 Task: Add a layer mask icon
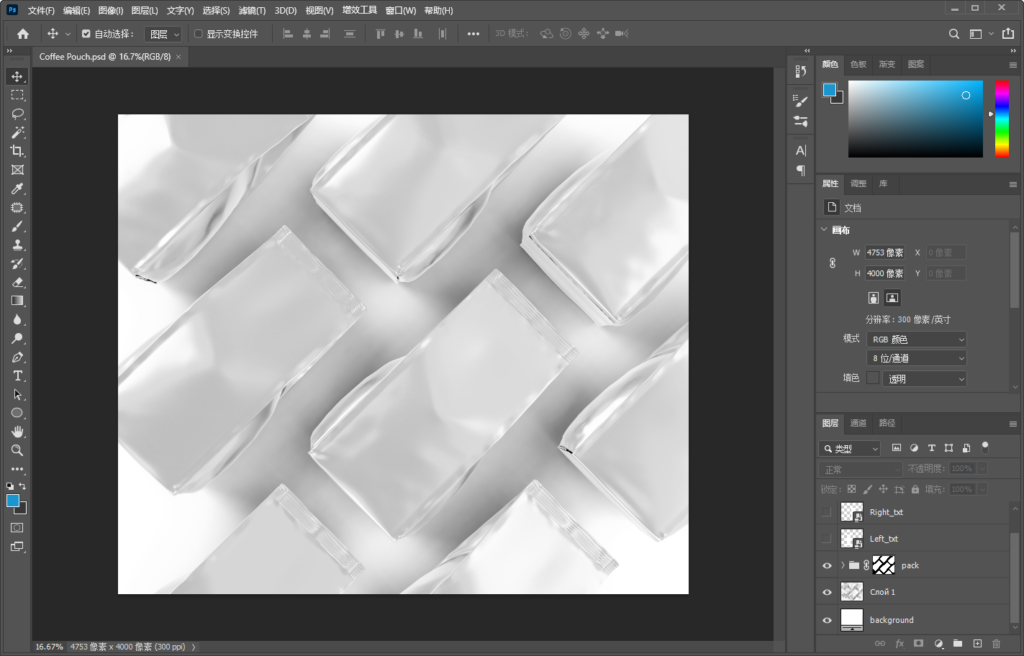tap(918, 644)
